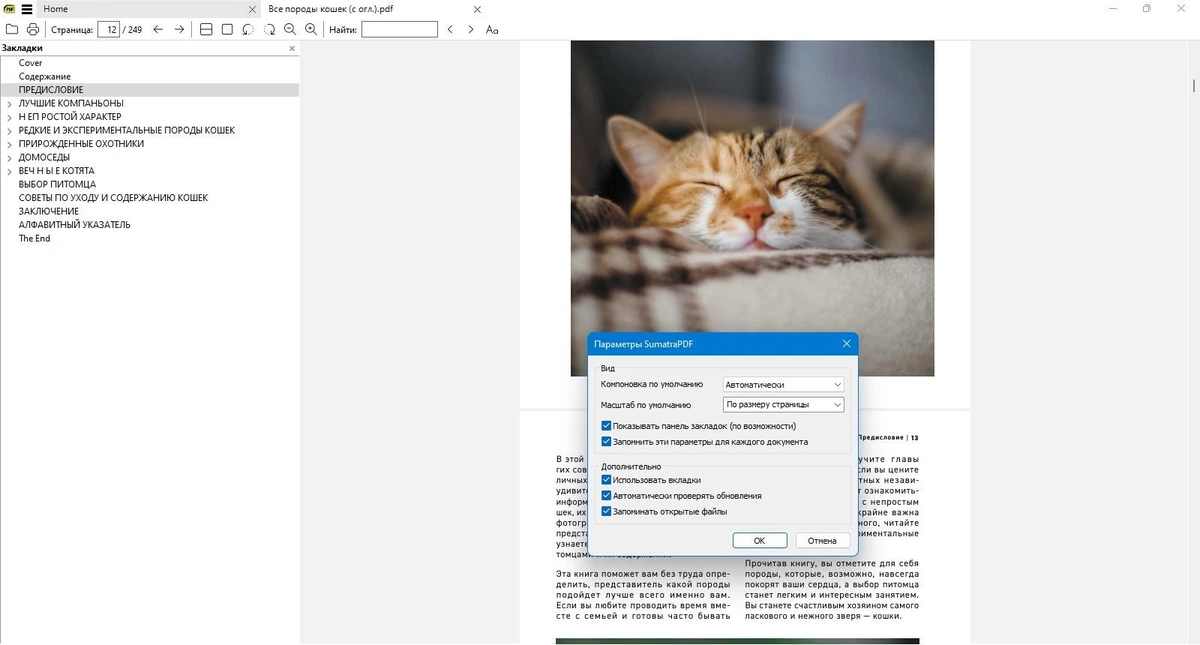The image size is (1200, 645).
Task: Expand ДОМОСЕДЫ bookmark node
Action: [10, 158]
